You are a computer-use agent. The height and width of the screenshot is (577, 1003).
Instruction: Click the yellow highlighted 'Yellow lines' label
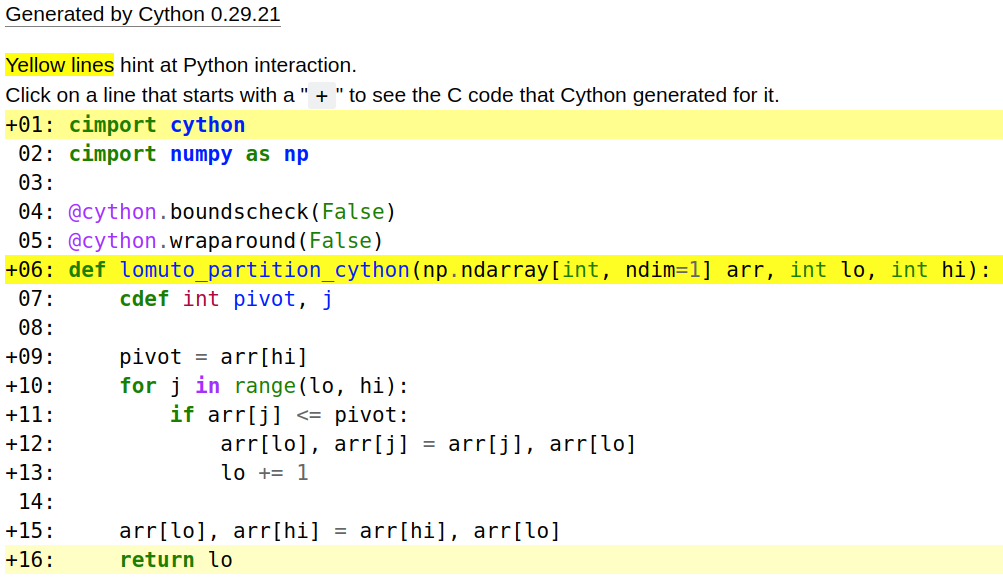click(x=60, y=66)
